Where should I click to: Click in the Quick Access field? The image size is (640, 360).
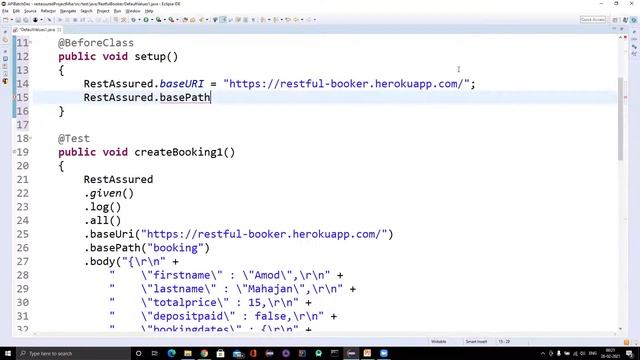(593, 20)
